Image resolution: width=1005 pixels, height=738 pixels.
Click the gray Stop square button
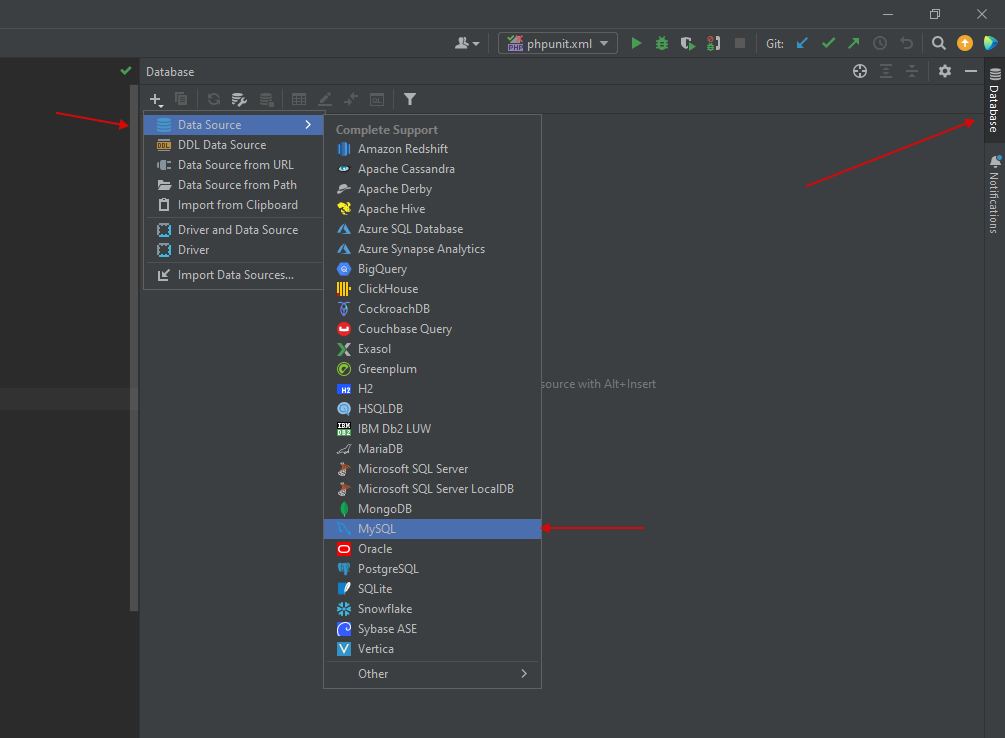pyautogui.click(x=740, y=43)
